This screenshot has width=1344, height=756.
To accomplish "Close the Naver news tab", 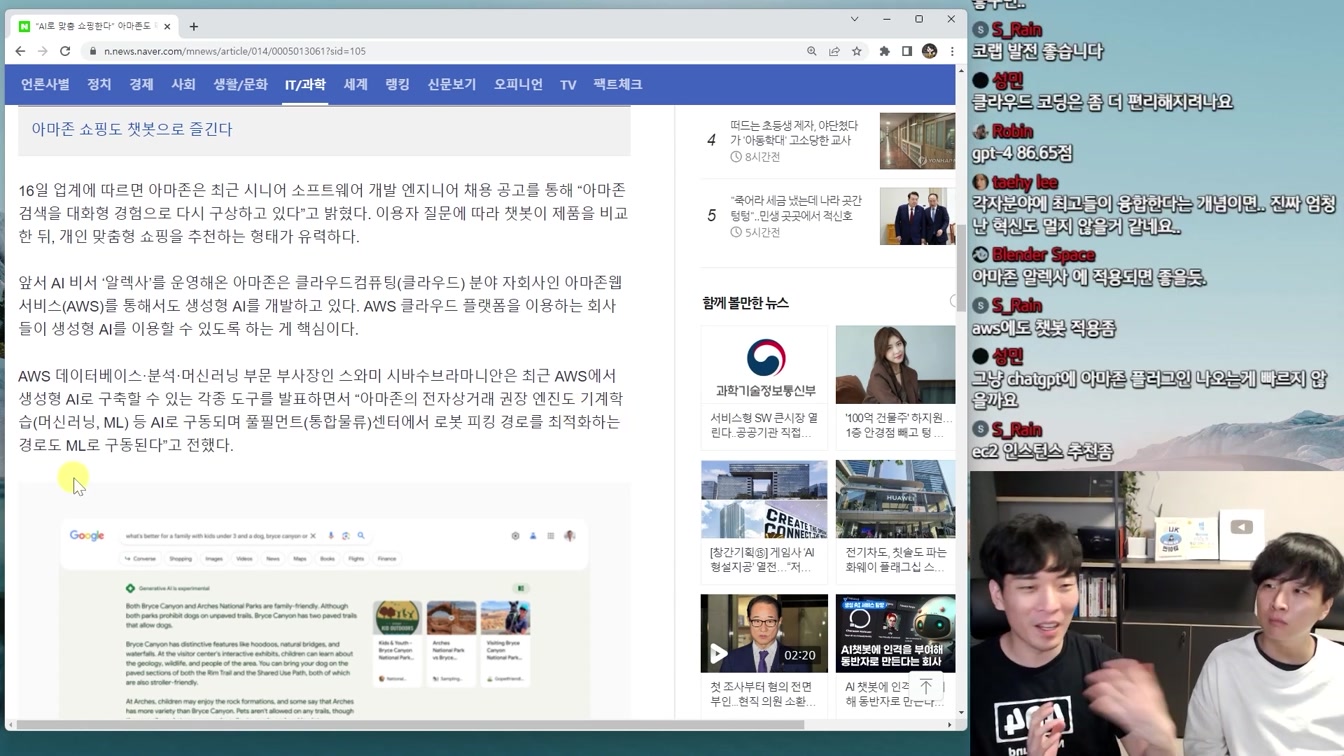I will tap(167, 26).
